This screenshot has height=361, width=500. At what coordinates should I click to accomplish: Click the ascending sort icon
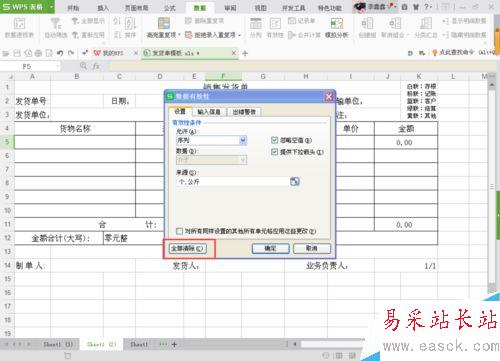[x=117, y=21]
